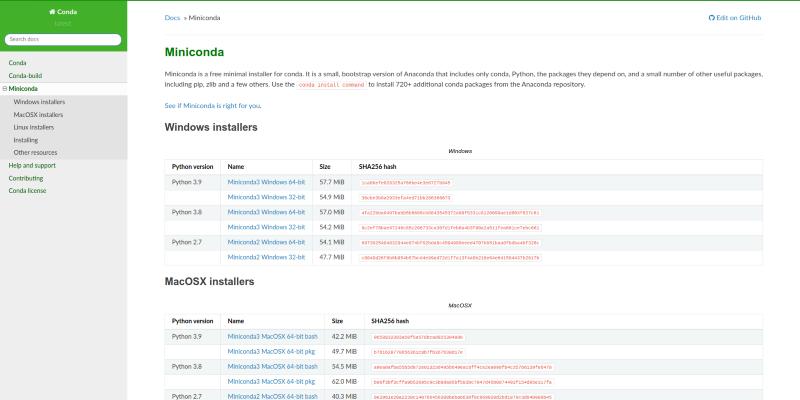Download Miniconda2 Windows 32-bit installer

click(x=266, y=257)
